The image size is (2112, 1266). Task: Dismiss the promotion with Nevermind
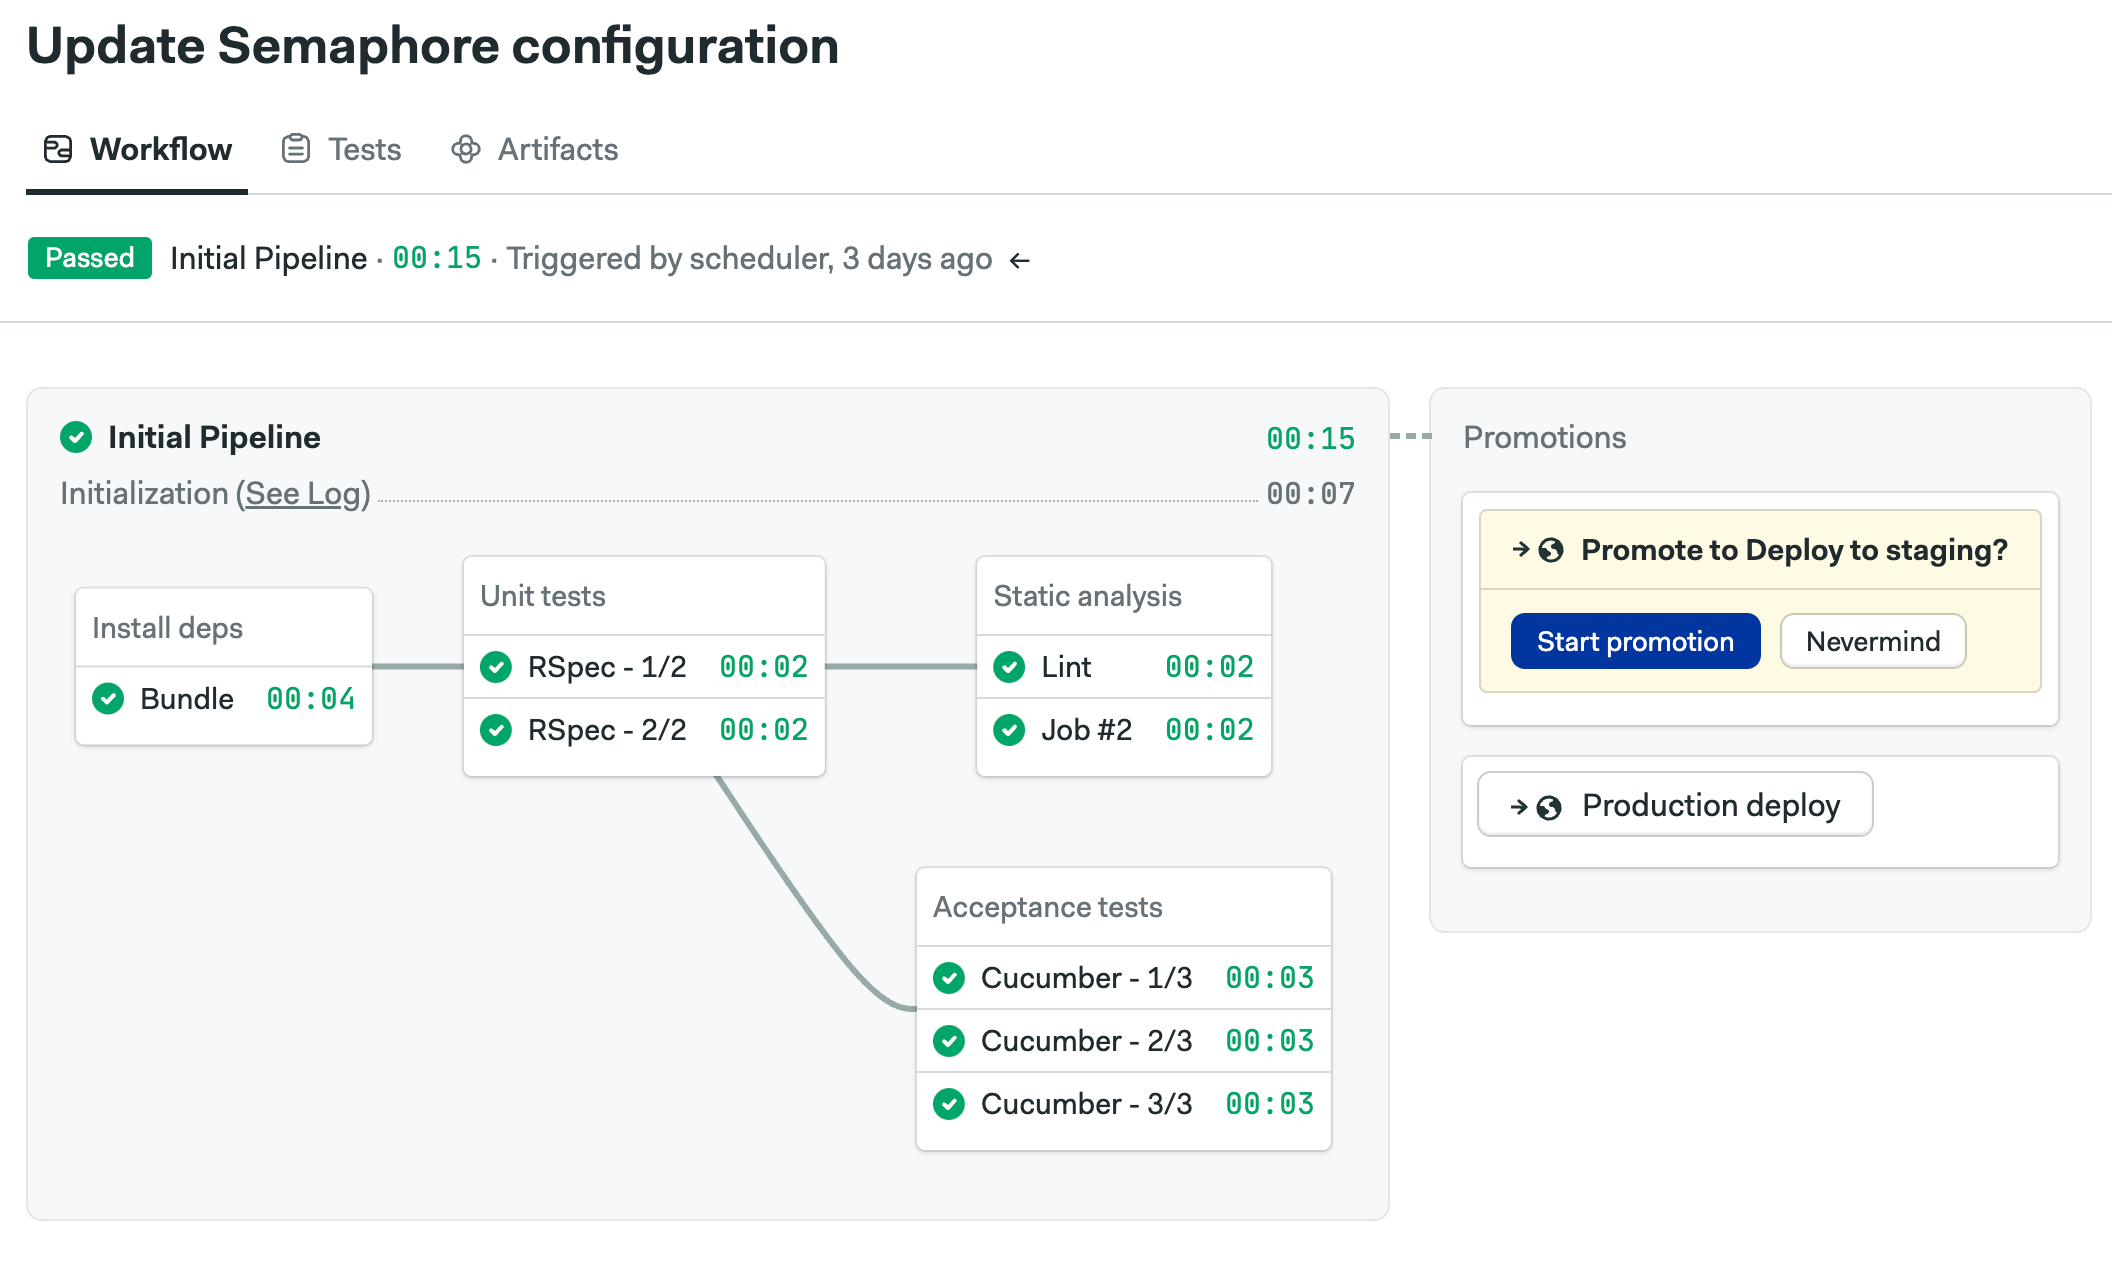click(x=1872, y=641)
